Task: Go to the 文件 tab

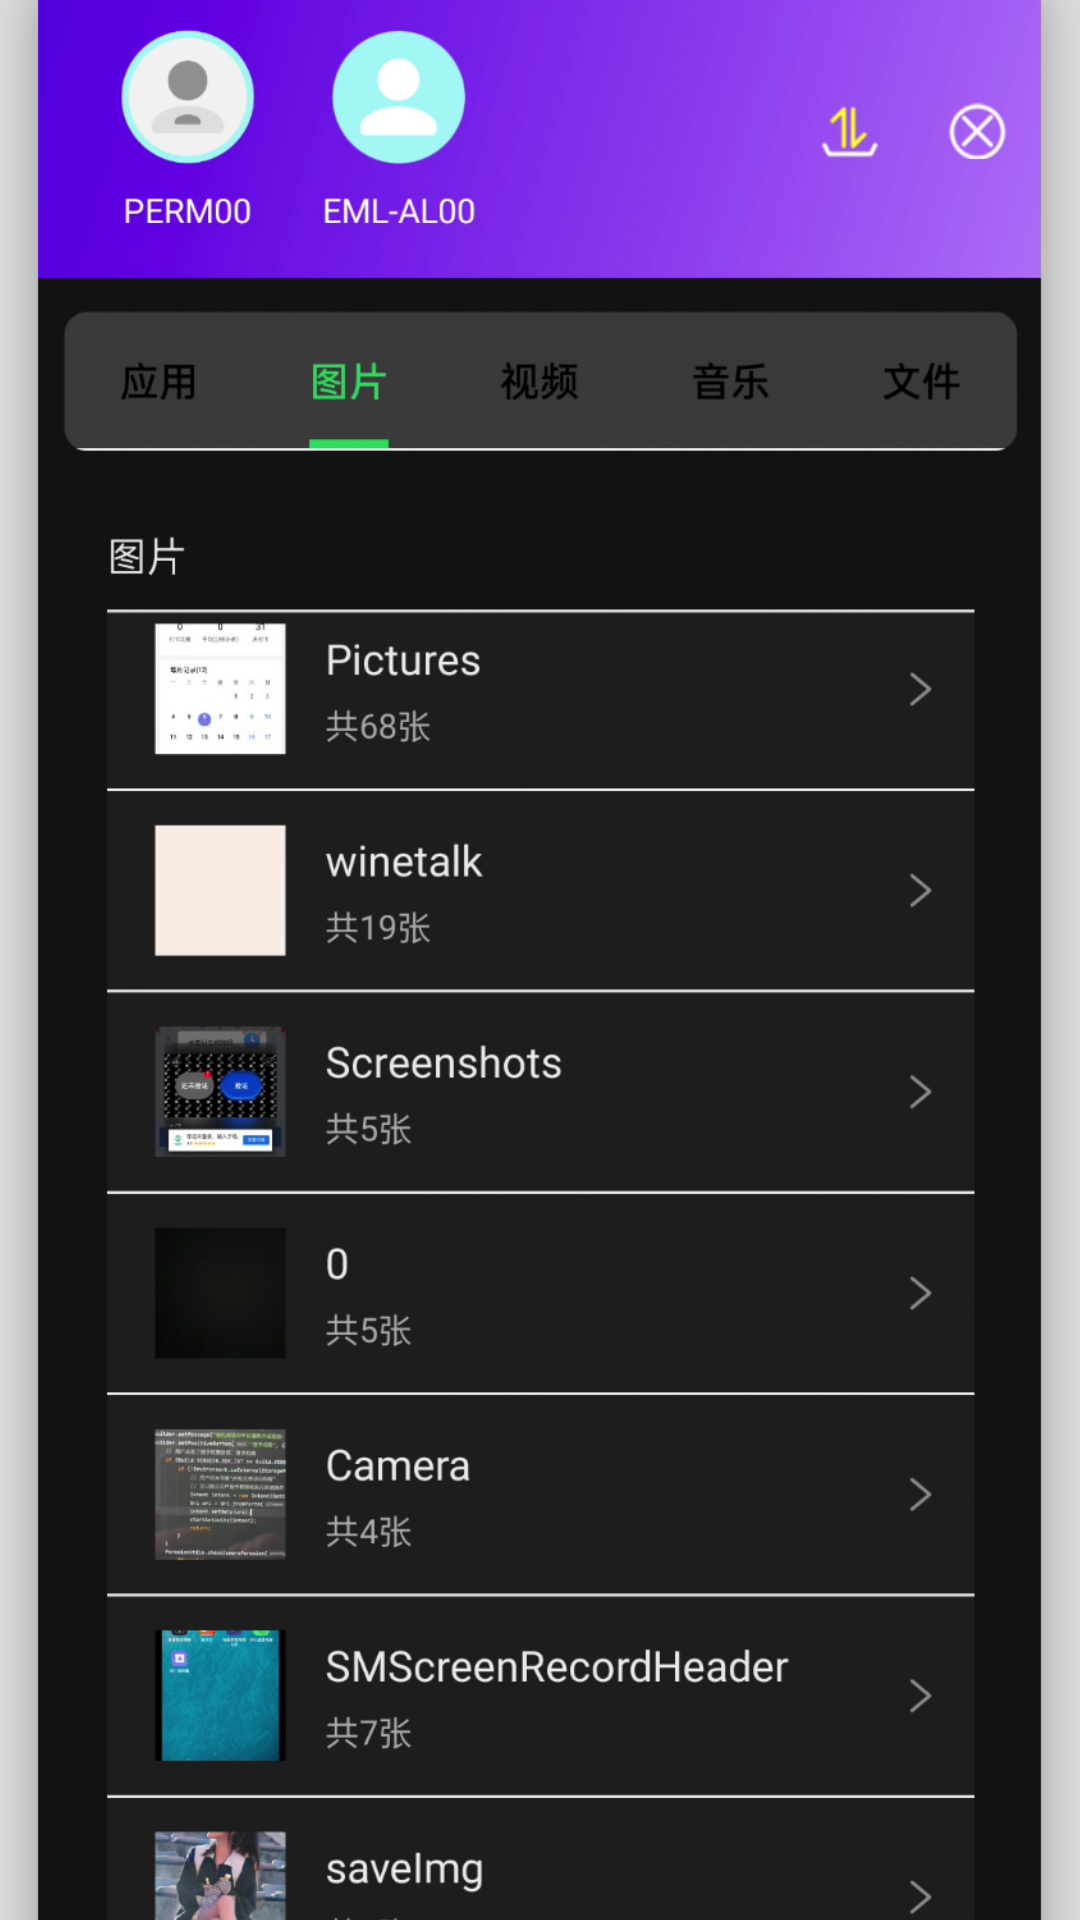Action: (x=921, y=382)
